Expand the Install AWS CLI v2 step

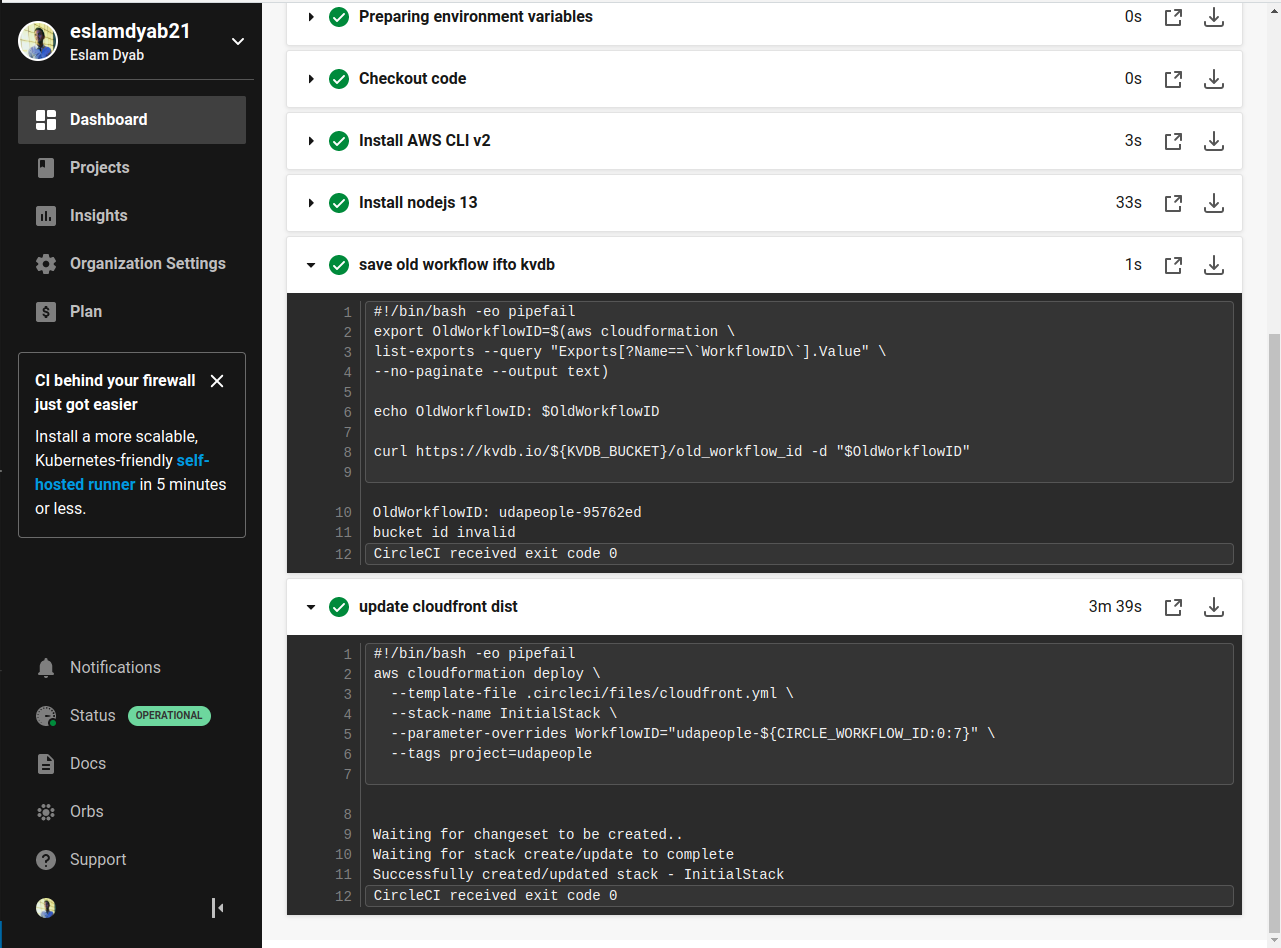[311, 141]
